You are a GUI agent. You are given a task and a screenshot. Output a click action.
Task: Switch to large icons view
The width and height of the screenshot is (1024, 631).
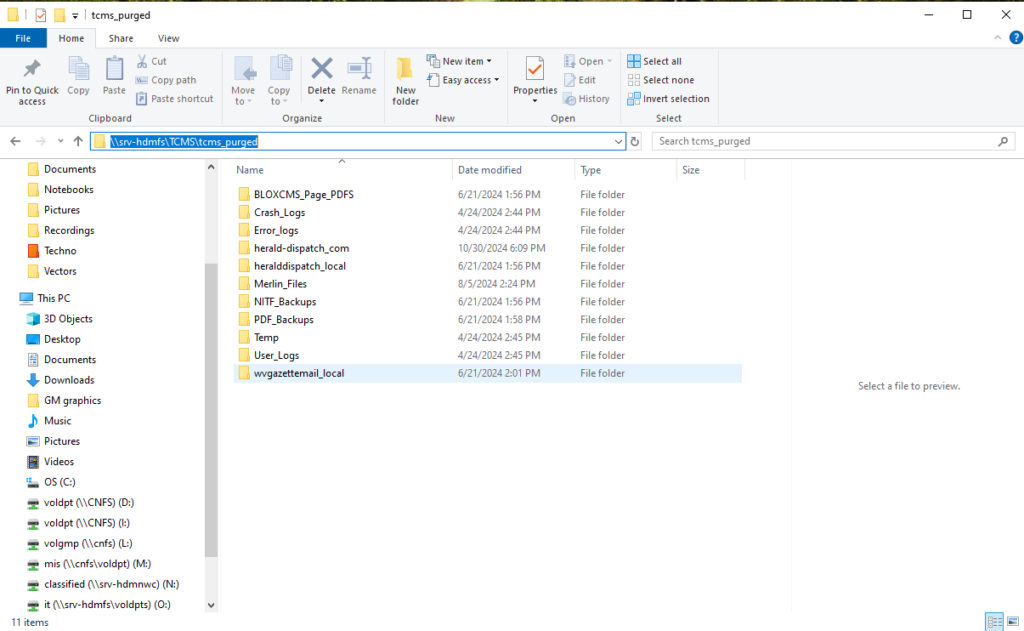coord(1013,622)
